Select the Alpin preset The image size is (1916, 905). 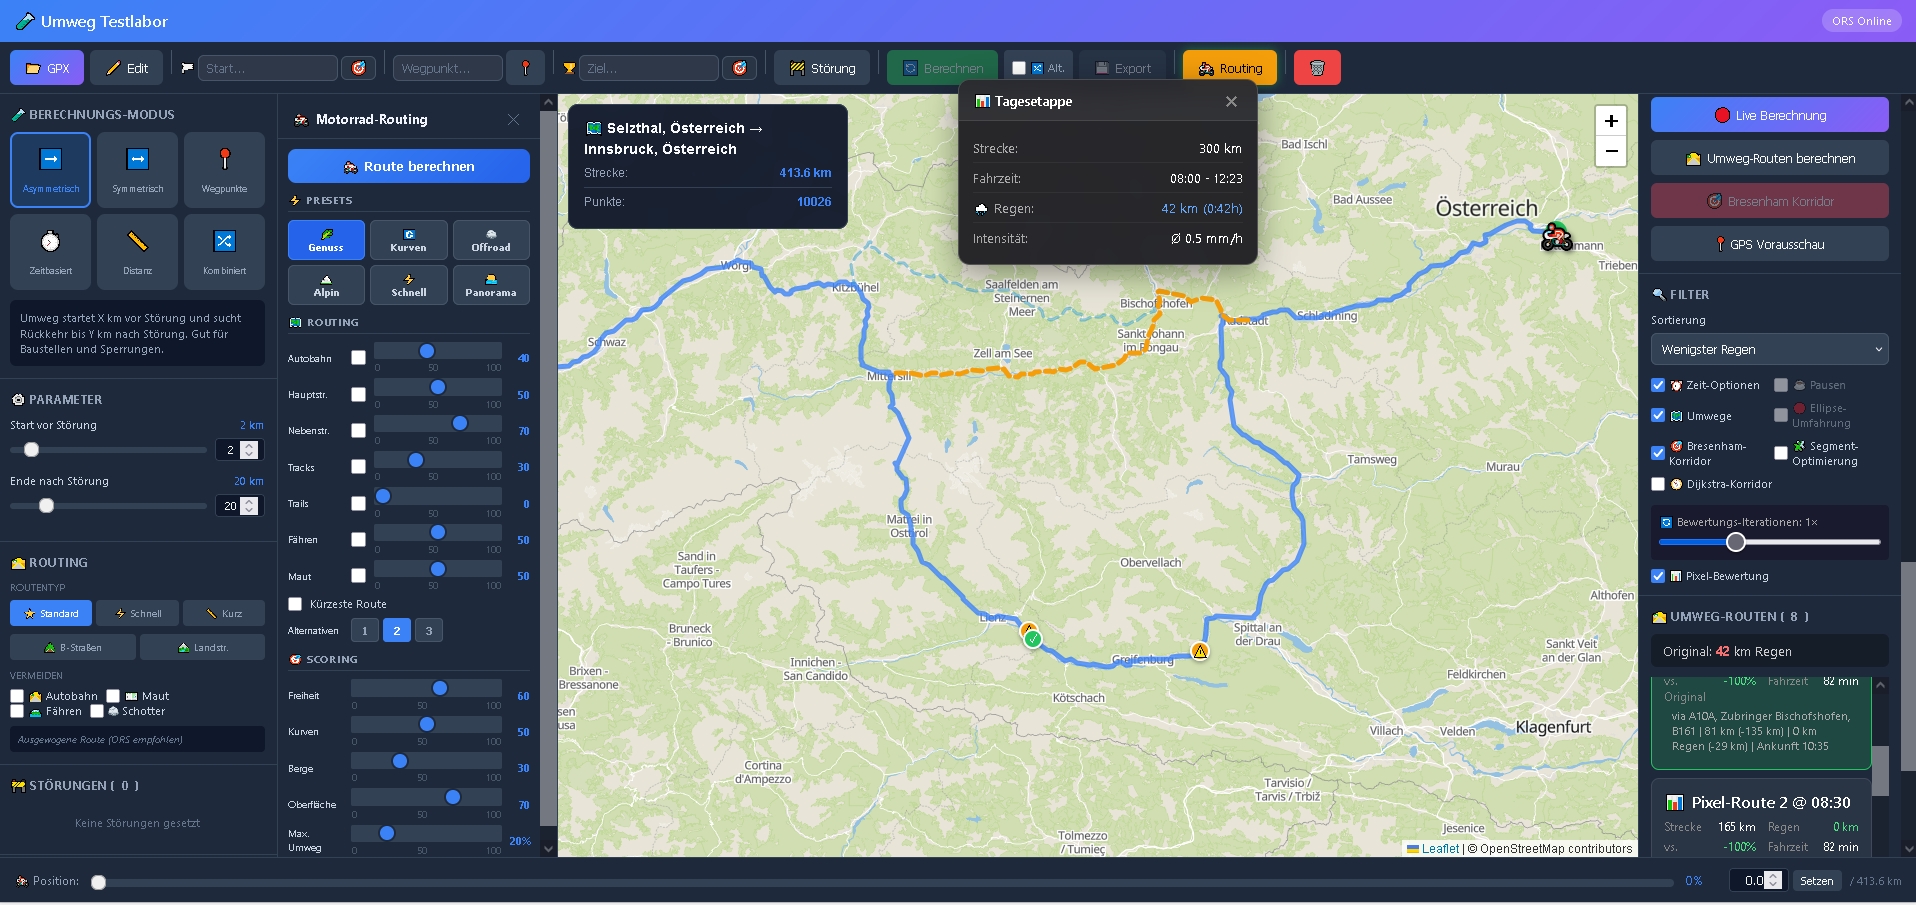click(x=326, y=285)
